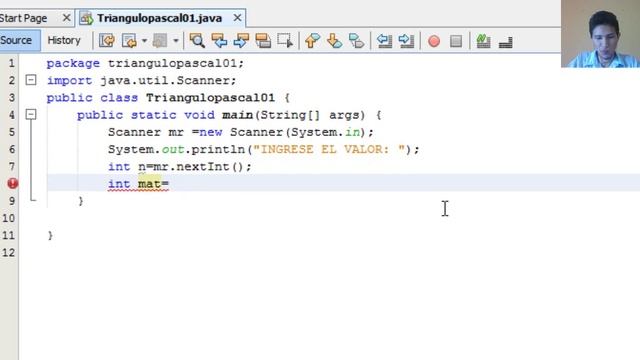Image resolution: width=640 pixels, height=360 pixels.
Task: Click the greyed Forward navigation icon
Action: tap(160, 41)
